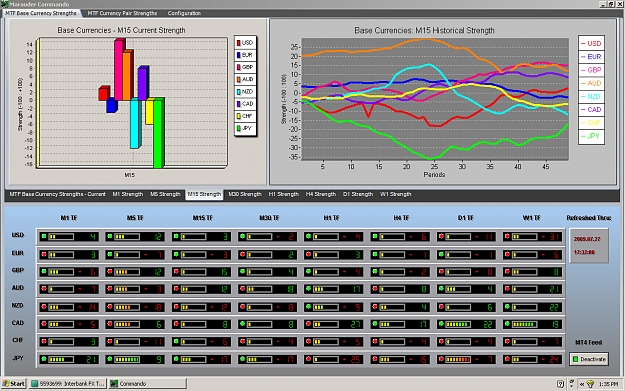Click the green LED in AUD H1 TF cell

[309, 289]
